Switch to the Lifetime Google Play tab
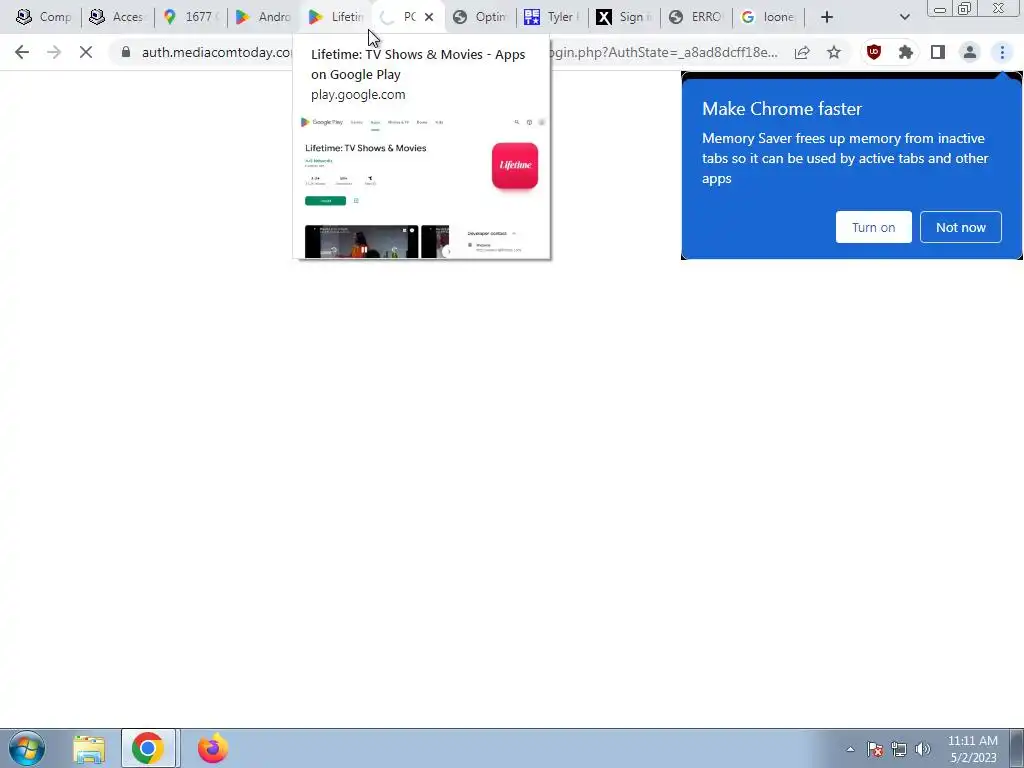The height and width of the screenshot is (768, 1024). pos(336,17)
